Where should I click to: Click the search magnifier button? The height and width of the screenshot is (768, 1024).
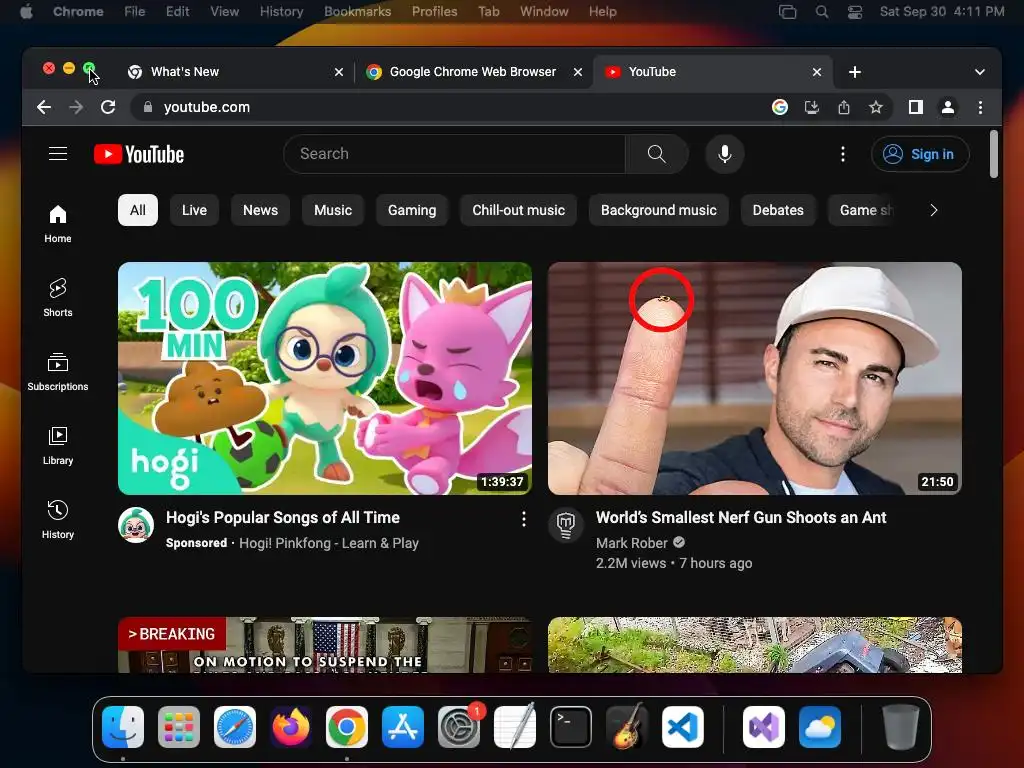pos(656,154)
